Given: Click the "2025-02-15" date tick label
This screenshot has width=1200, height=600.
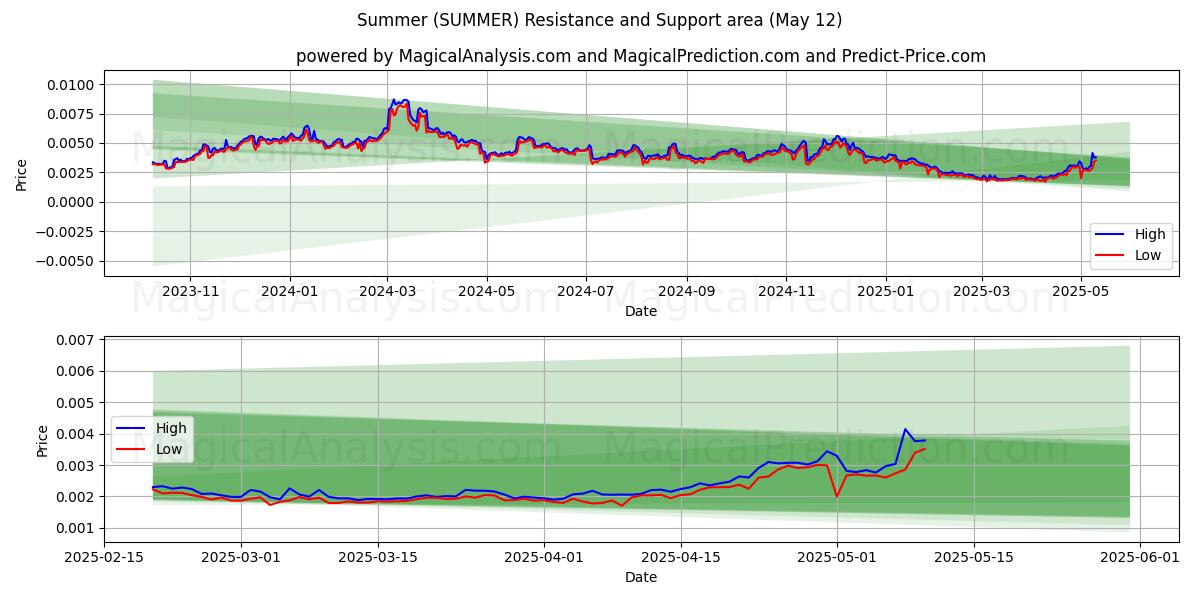Looking at the screenshot, I should (x=105, y=557).
